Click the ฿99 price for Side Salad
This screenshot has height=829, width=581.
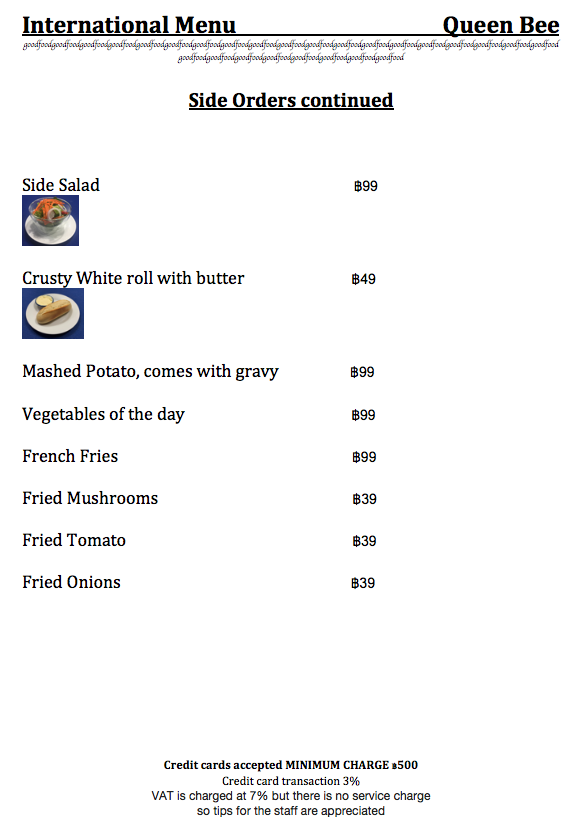366,186
